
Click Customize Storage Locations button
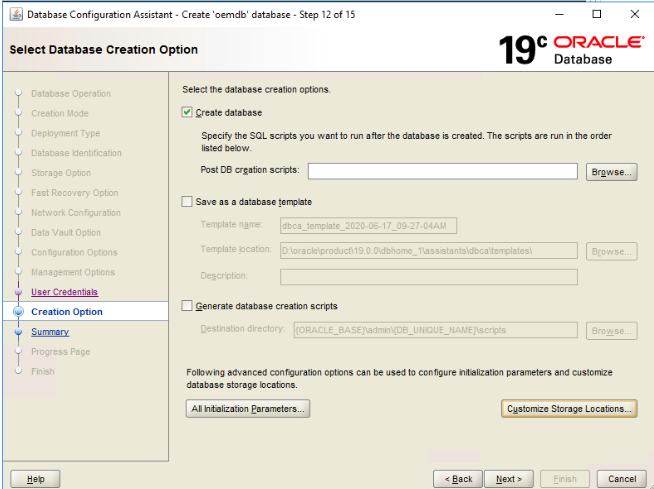(x=569, y=408)
